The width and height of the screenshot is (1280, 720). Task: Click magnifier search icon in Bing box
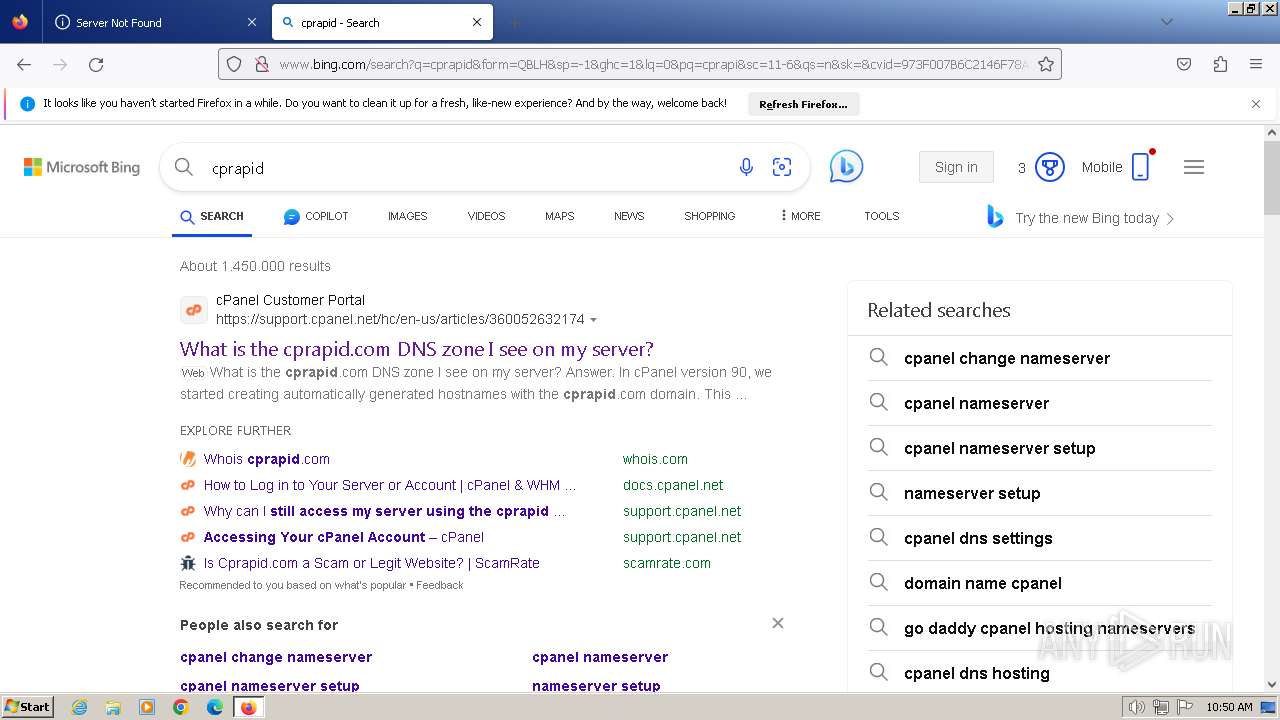[x=184, y=167]
